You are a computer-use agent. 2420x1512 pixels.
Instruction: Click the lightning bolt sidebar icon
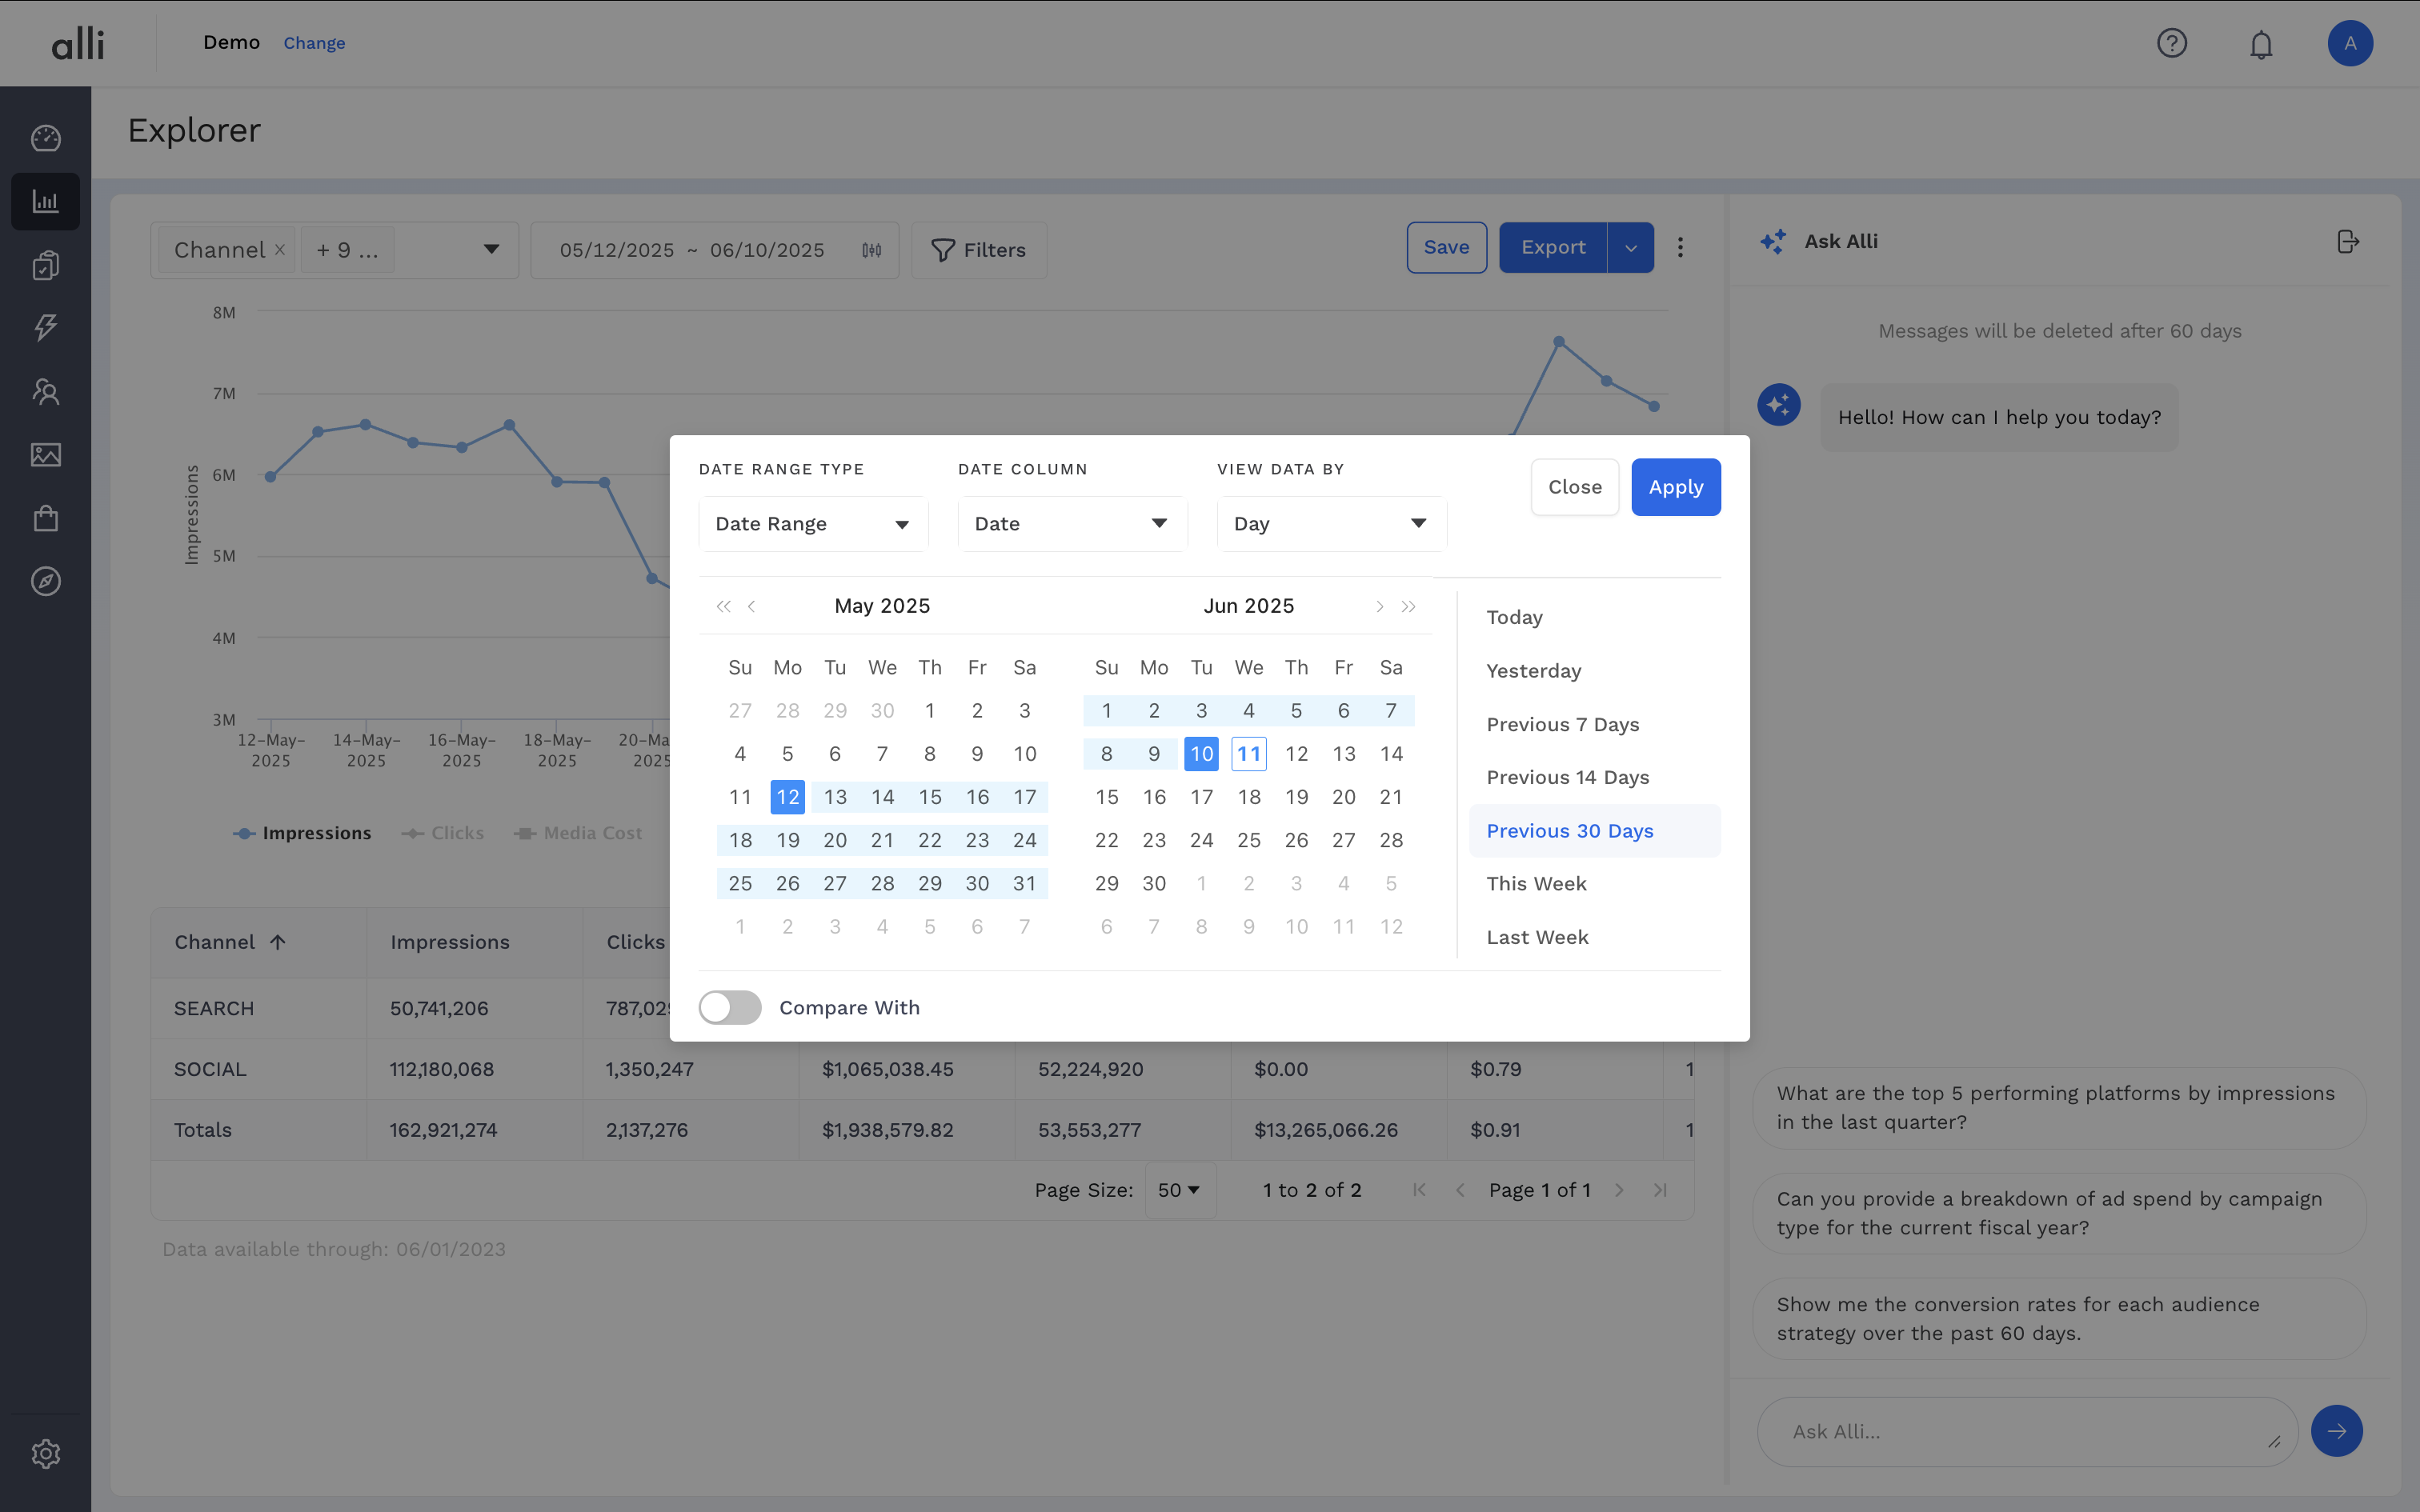46,327
